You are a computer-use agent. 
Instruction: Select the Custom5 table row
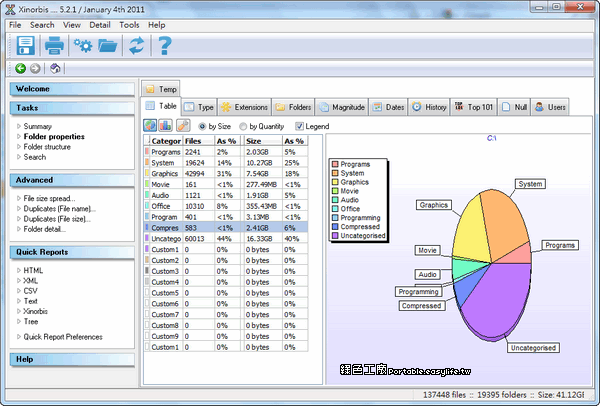pyautogui.click(x=226, y=293)
